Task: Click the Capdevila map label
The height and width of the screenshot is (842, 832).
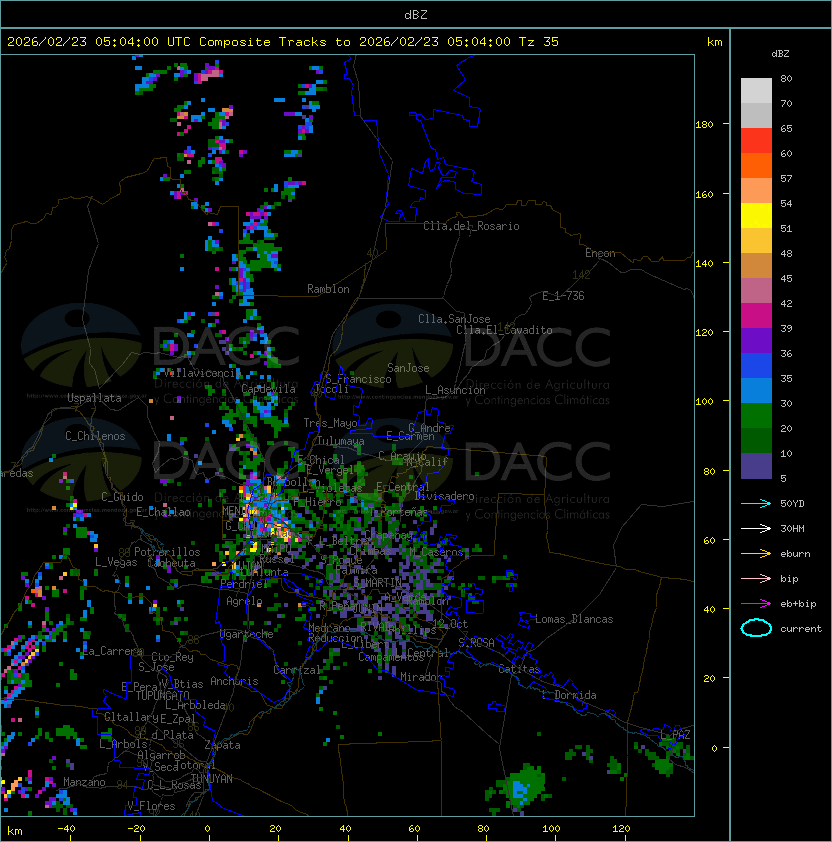Action: pos(268,388)
